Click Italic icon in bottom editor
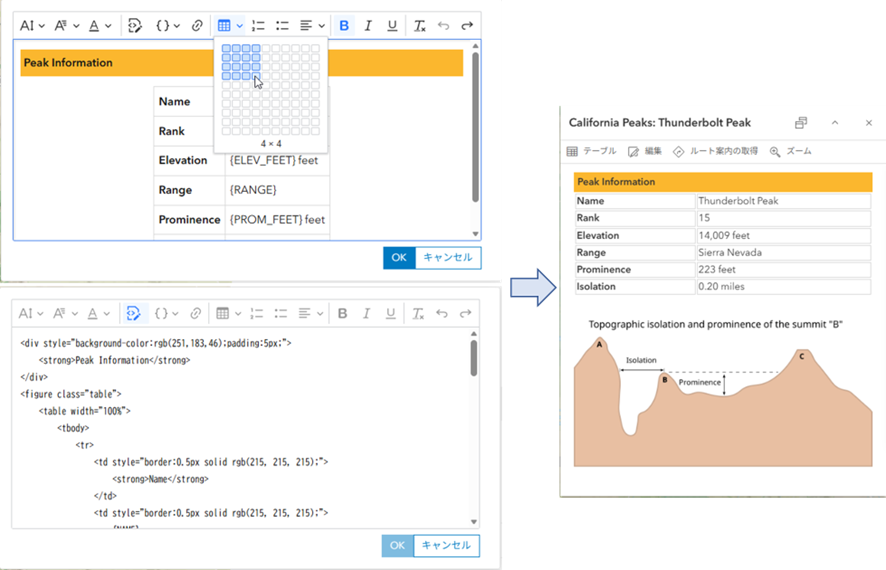This screenshot has height=570, width=886. (x=366, y=314)
